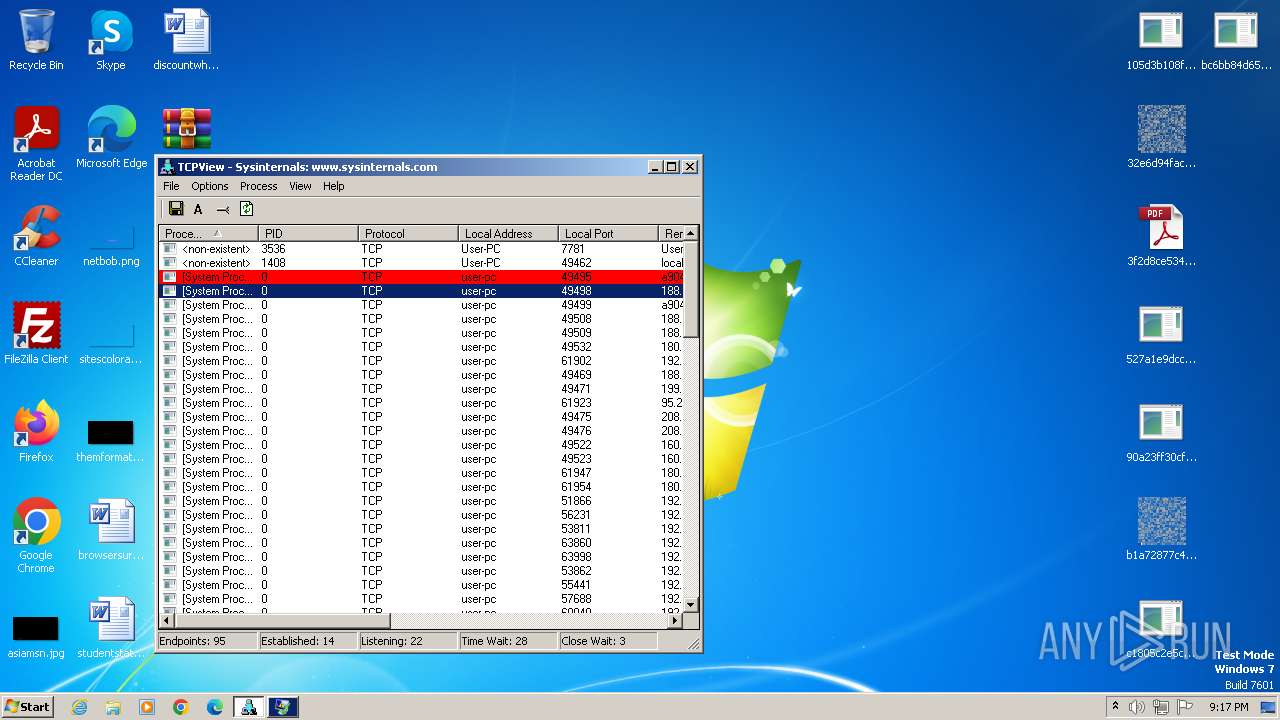Open the Help menu

tap(333, 186)
